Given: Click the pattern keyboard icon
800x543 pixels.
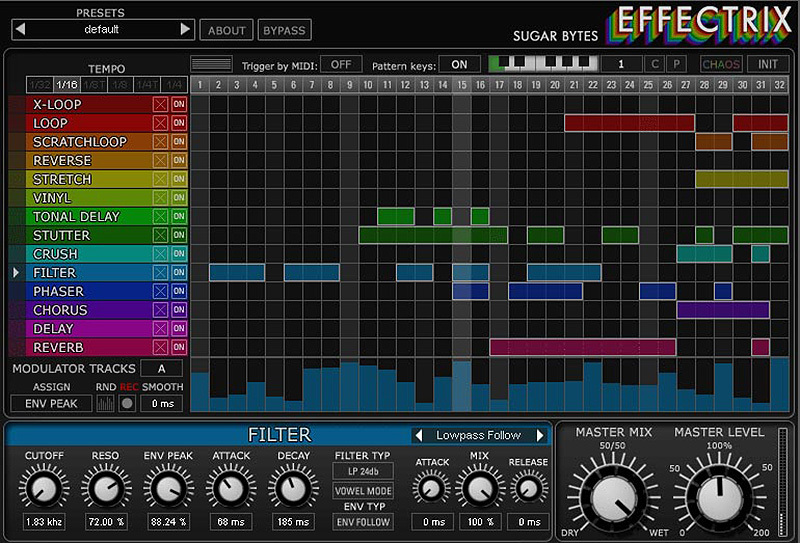Looking at the screenshot, I should click(543, 64).
